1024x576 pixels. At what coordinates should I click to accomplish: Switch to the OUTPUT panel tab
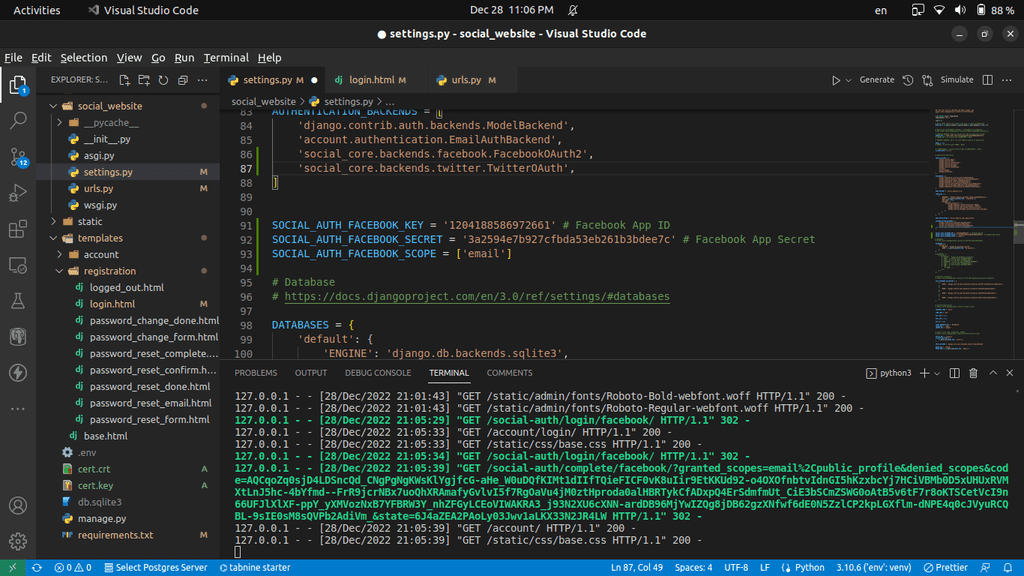[311, 373]
